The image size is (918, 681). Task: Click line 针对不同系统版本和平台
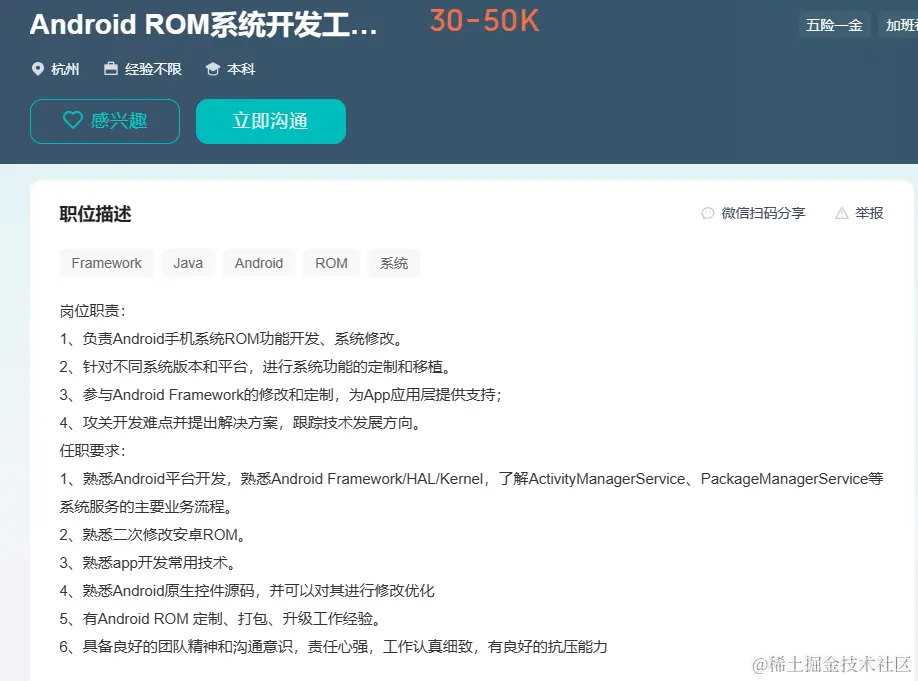(255, 367)
